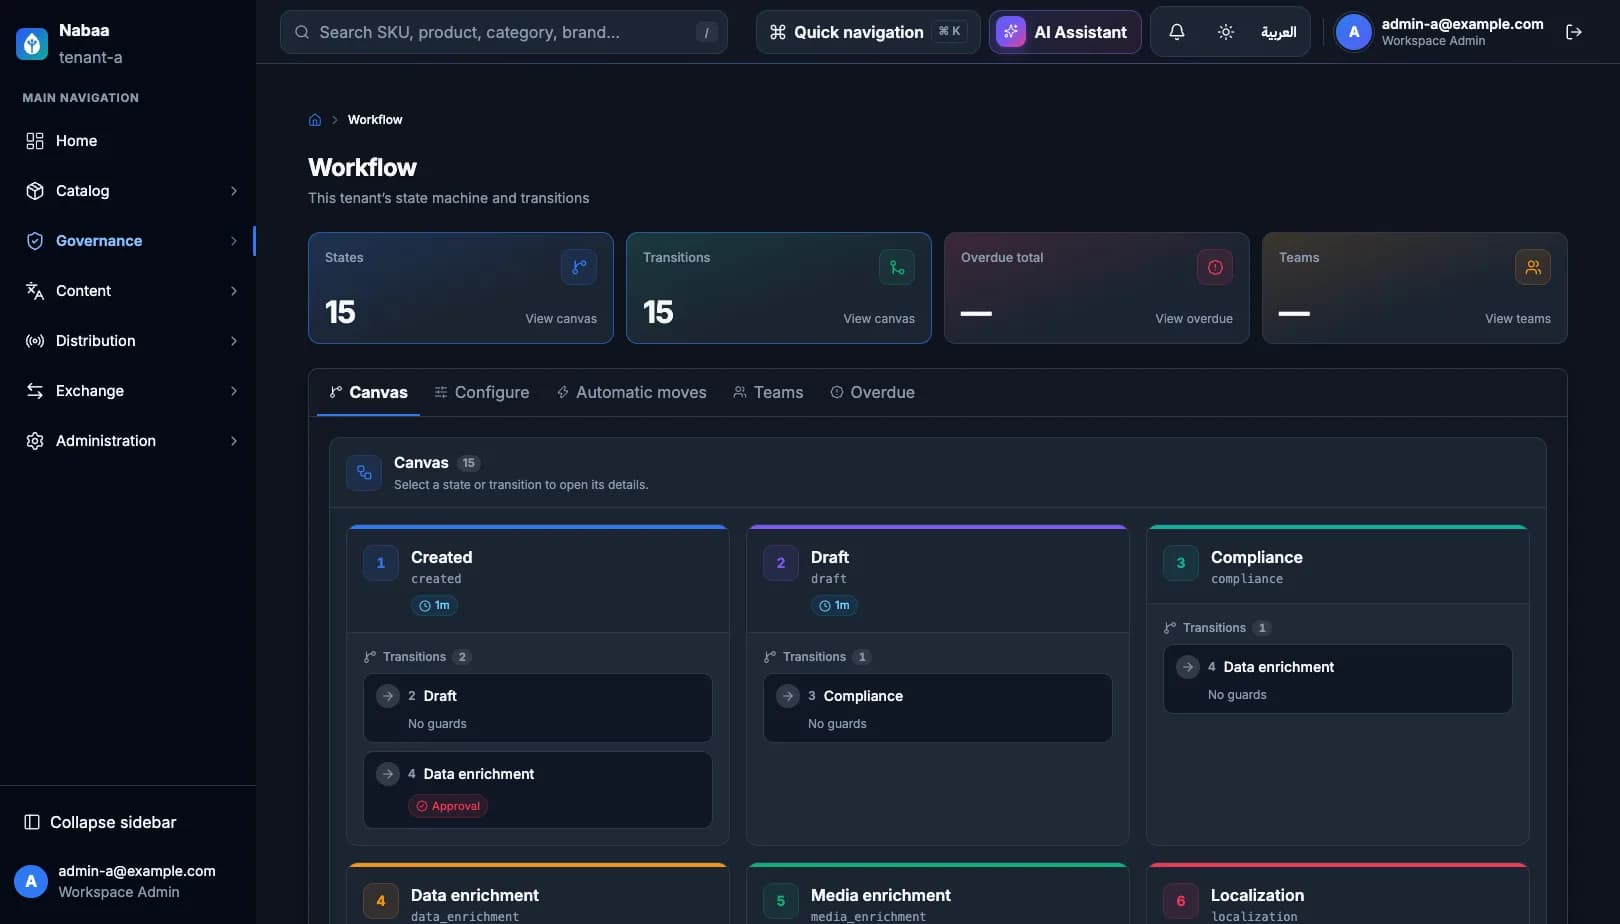
Task: Click View overdue link
Action: click(1194, 319)
